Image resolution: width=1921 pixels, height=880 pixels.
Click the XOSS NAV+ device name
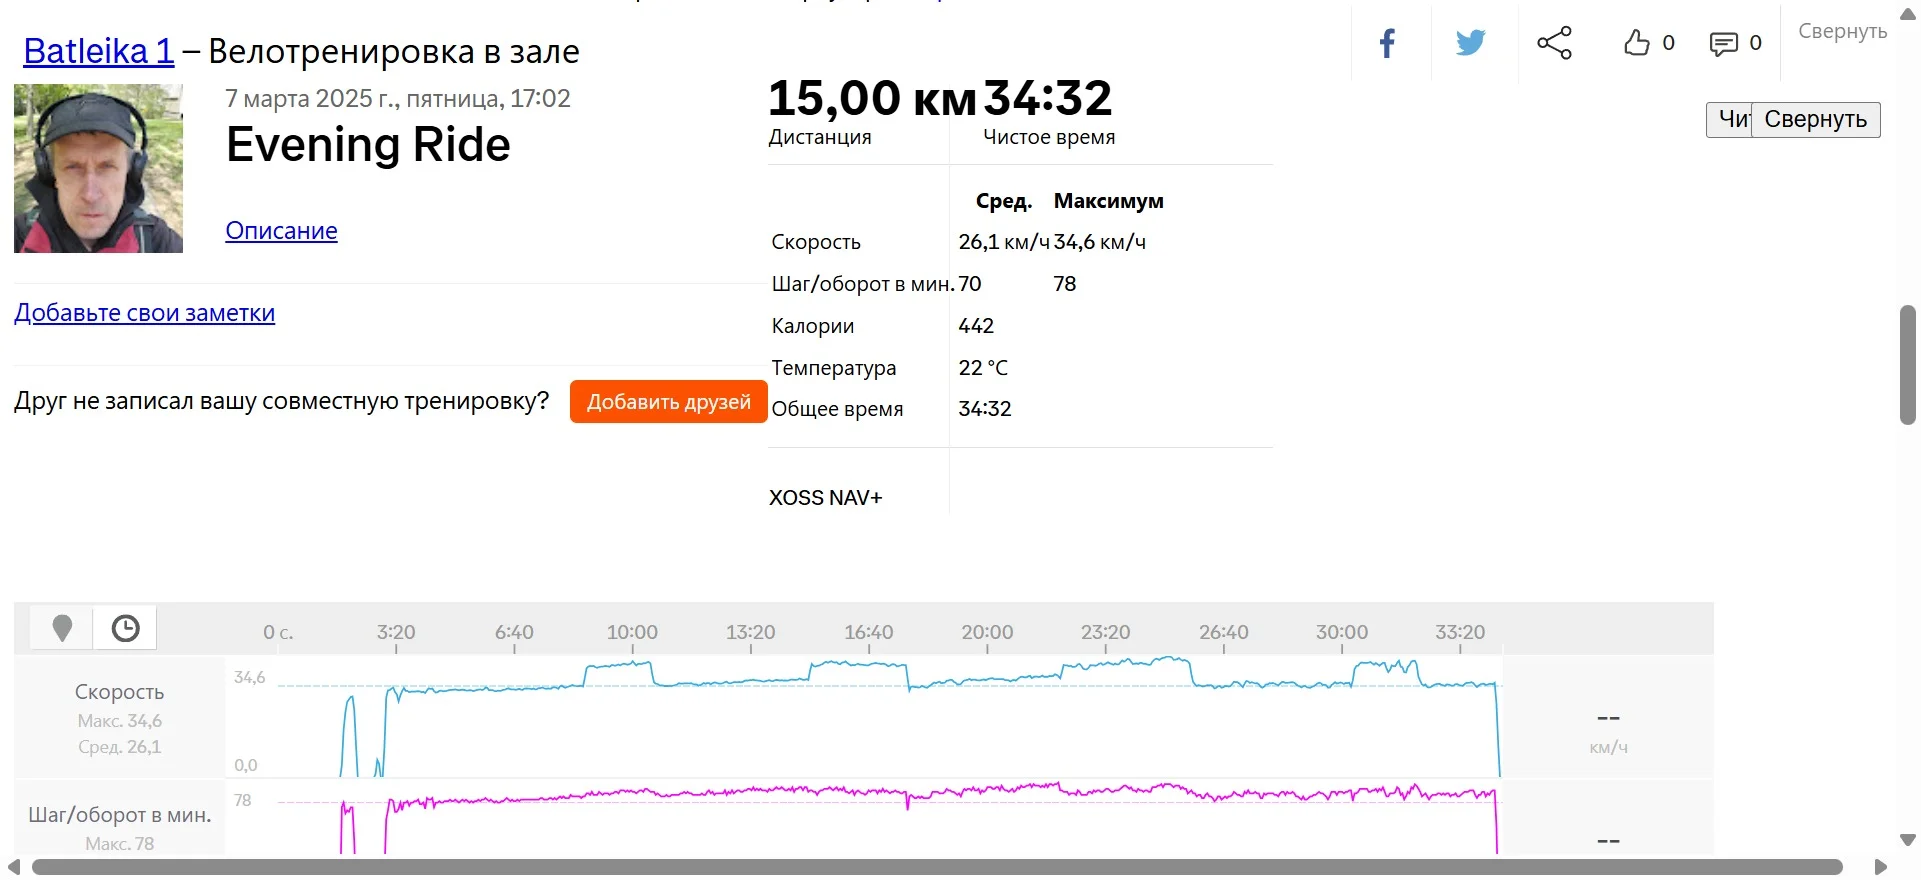(x=825, y=498)
